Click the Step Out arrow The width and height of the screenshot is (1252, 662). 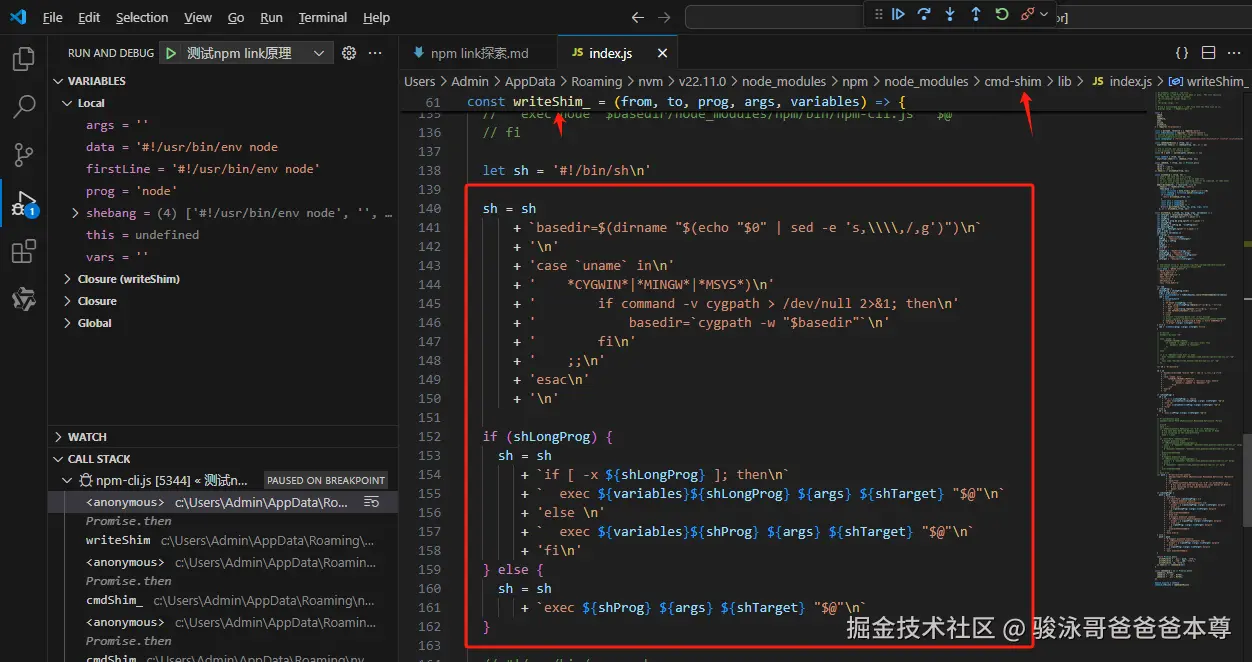coord(976,14)
